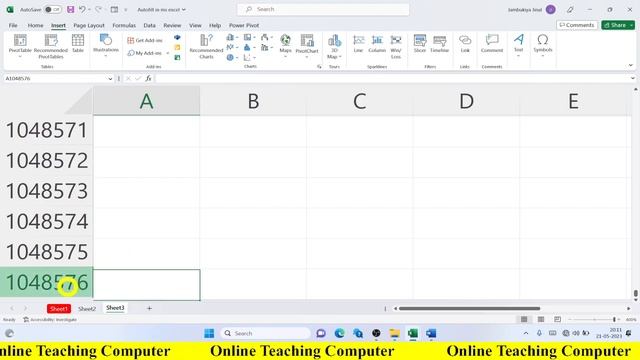Switch to the Home tab
640x360 pixels.
tap(36, 25)
